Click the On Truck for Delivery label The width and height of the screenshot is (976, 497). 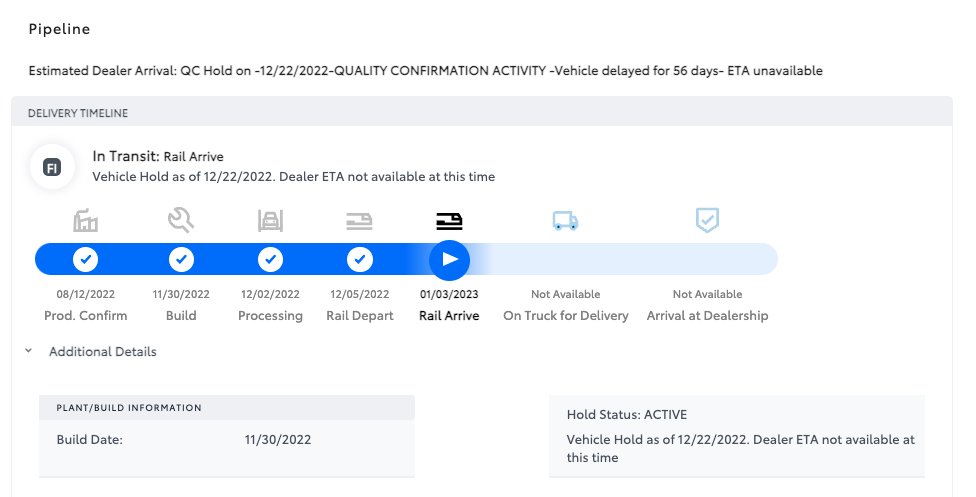566,316
